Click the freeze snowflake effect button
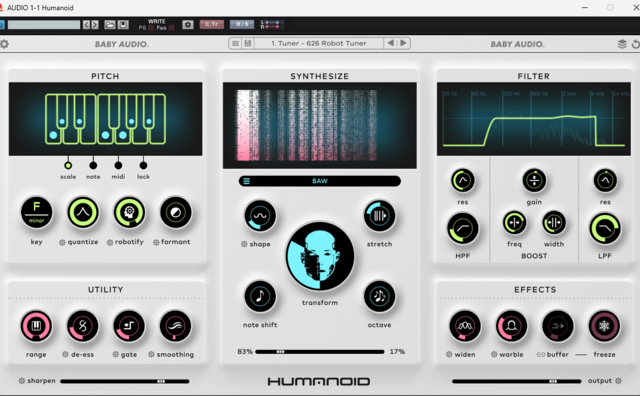Viewport: 640px width, 396px height. [x=604, y=326]
